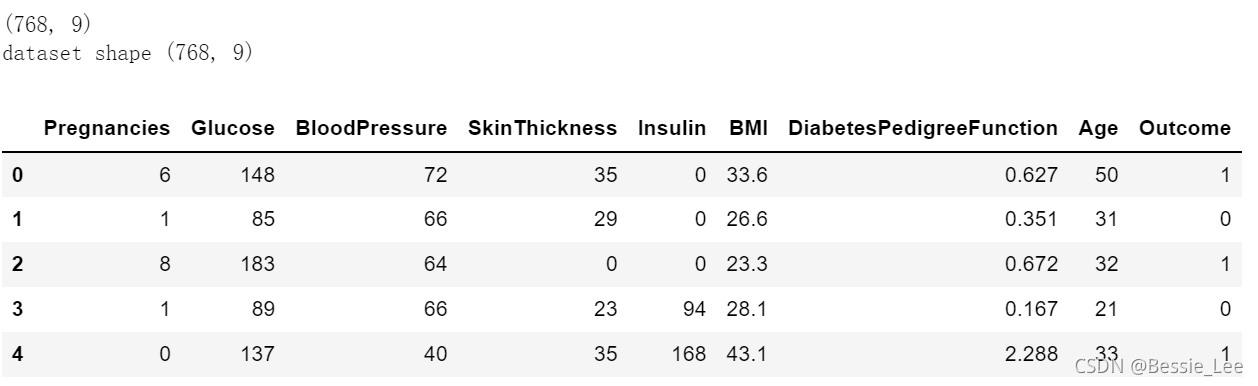Click the Insulin column header
Viewport: 1258px width, 386px height.
point(672,129)
